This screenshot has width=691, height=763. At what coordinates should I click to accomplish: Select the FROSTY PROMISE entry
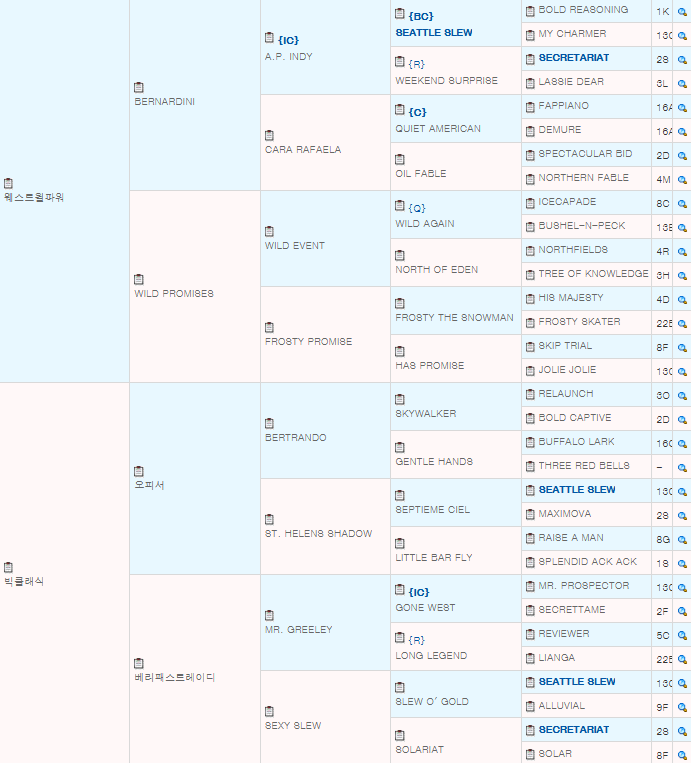coord(309,342)
